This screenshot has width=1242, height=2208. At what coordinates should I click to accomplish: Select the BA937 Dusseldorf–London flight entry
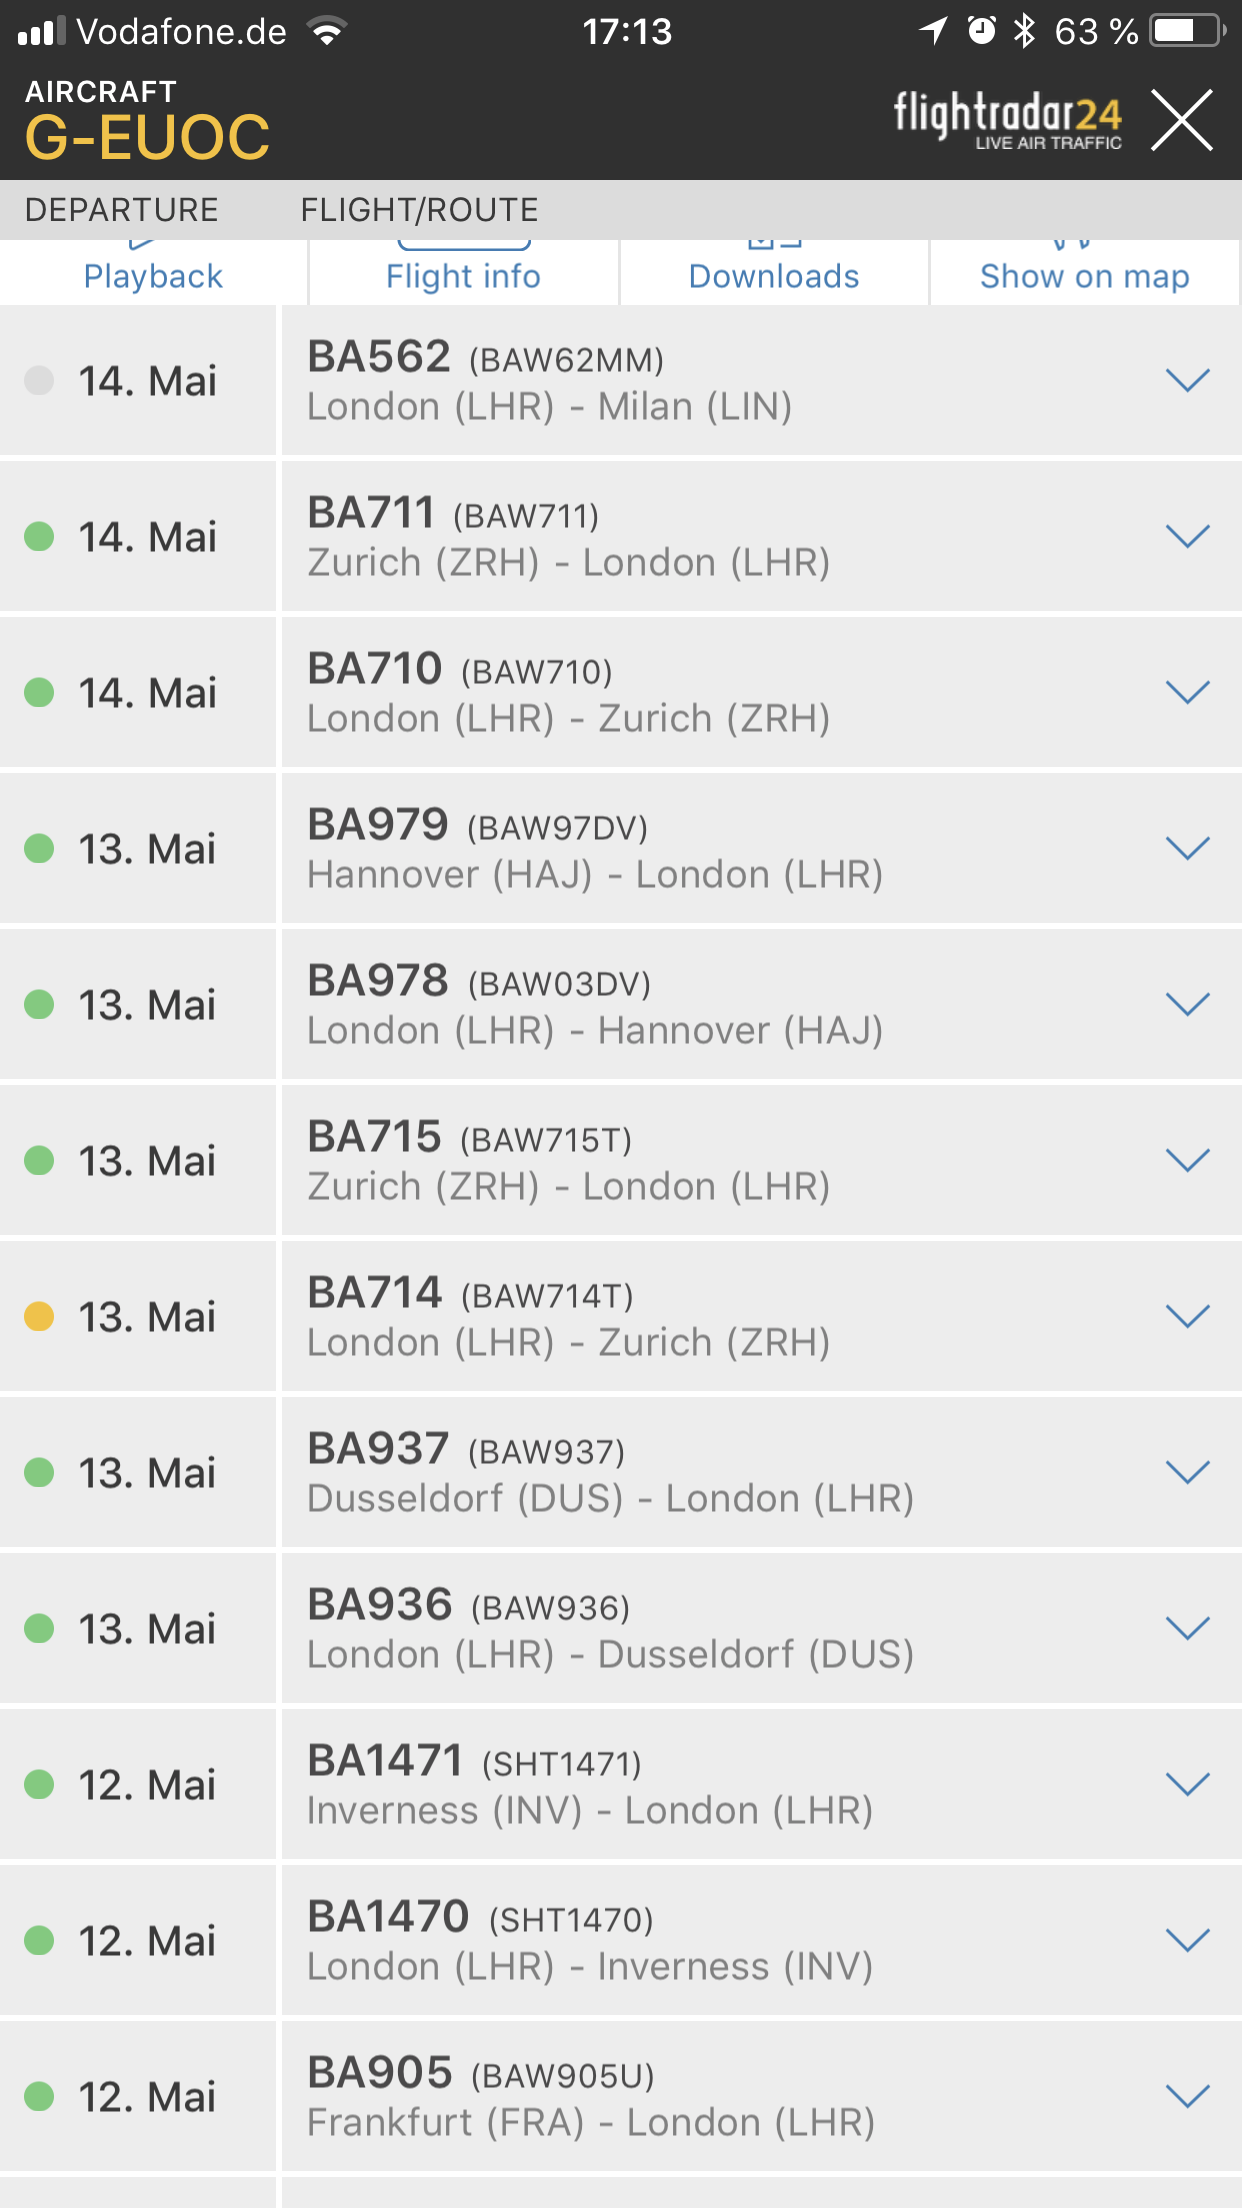[x=762, y=1473]
